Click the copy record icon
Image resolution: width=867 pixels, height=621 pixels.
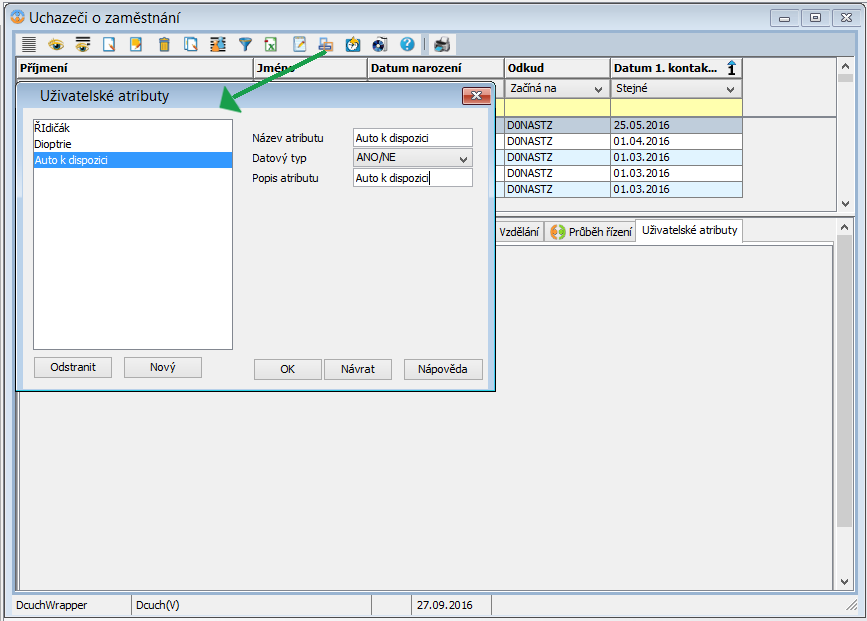[x=191, y=45]
